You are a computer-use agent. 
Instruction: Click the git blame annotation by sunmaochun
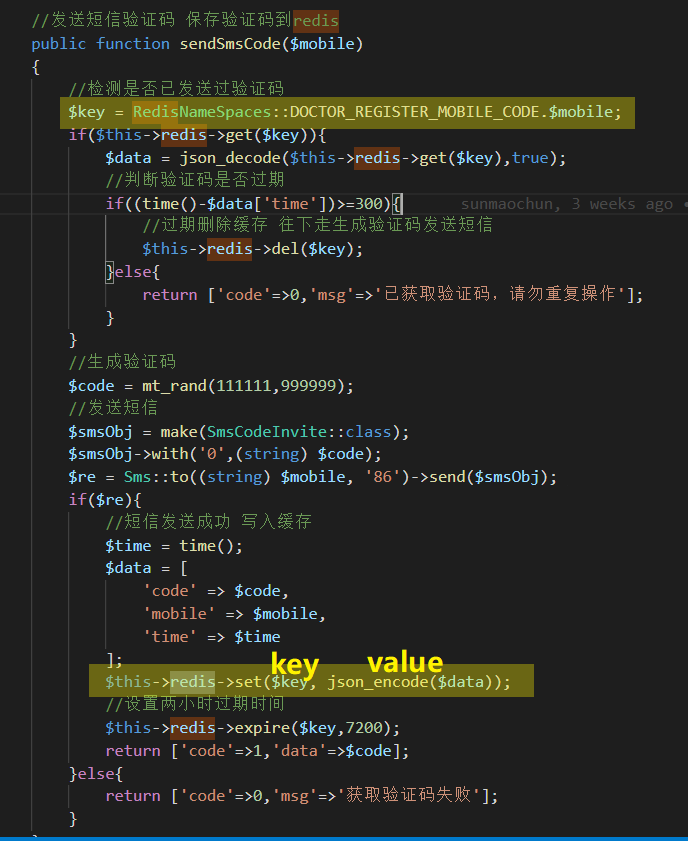[566, 204]
